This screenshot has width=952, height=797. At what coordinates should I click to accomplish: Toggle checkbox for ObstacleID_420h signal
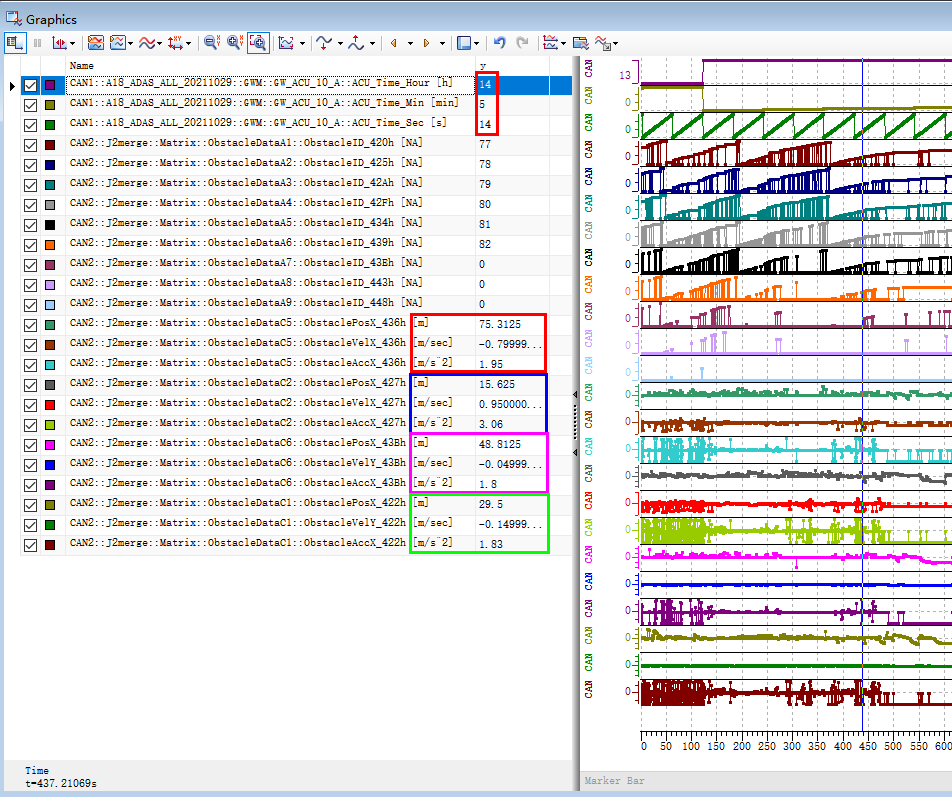click(x=30, y=145)
